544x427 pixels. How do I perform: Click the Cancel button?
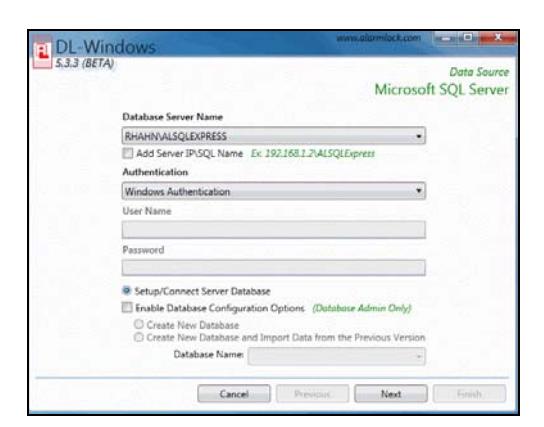(x=234, y=394)
